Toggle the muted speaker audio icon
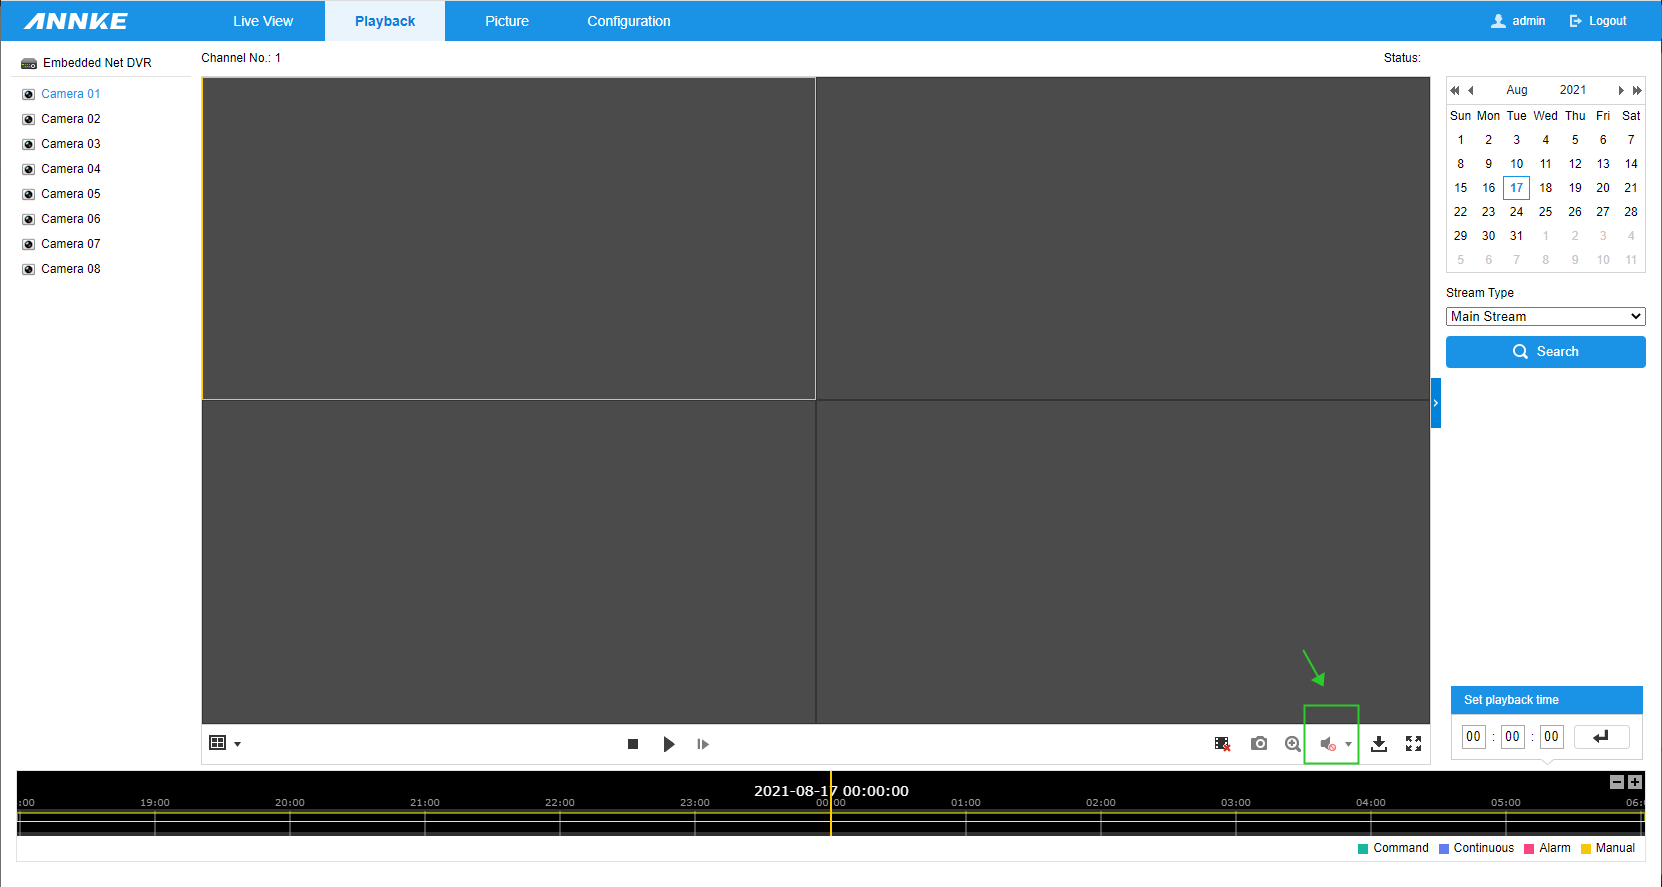Image resolution: width=1662 pixels, height=887 pixels. click(1328, 744)
